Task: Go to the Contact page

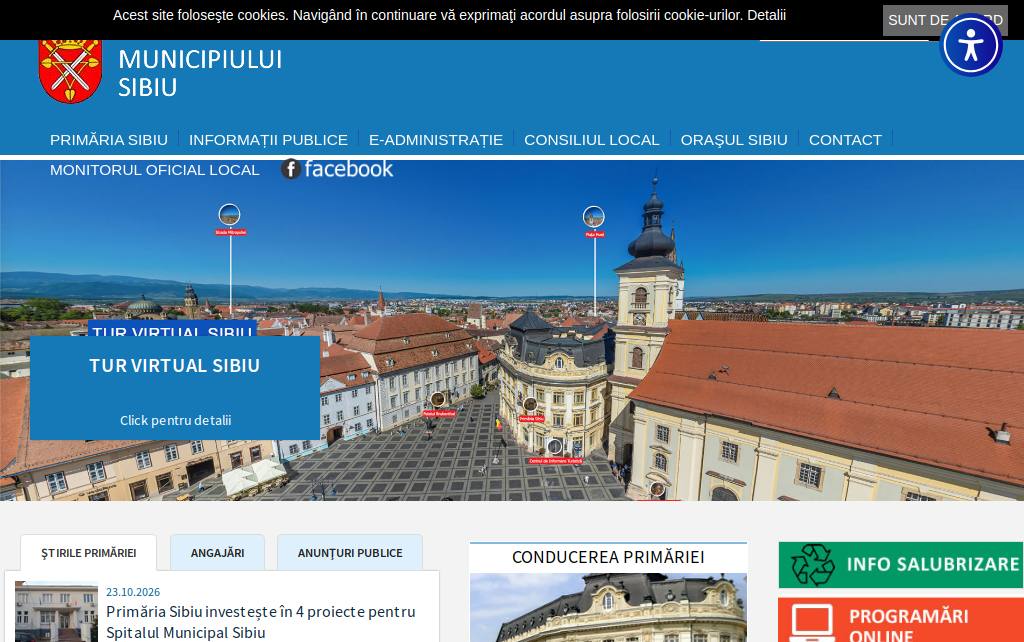Action: (x=845, y=140)
